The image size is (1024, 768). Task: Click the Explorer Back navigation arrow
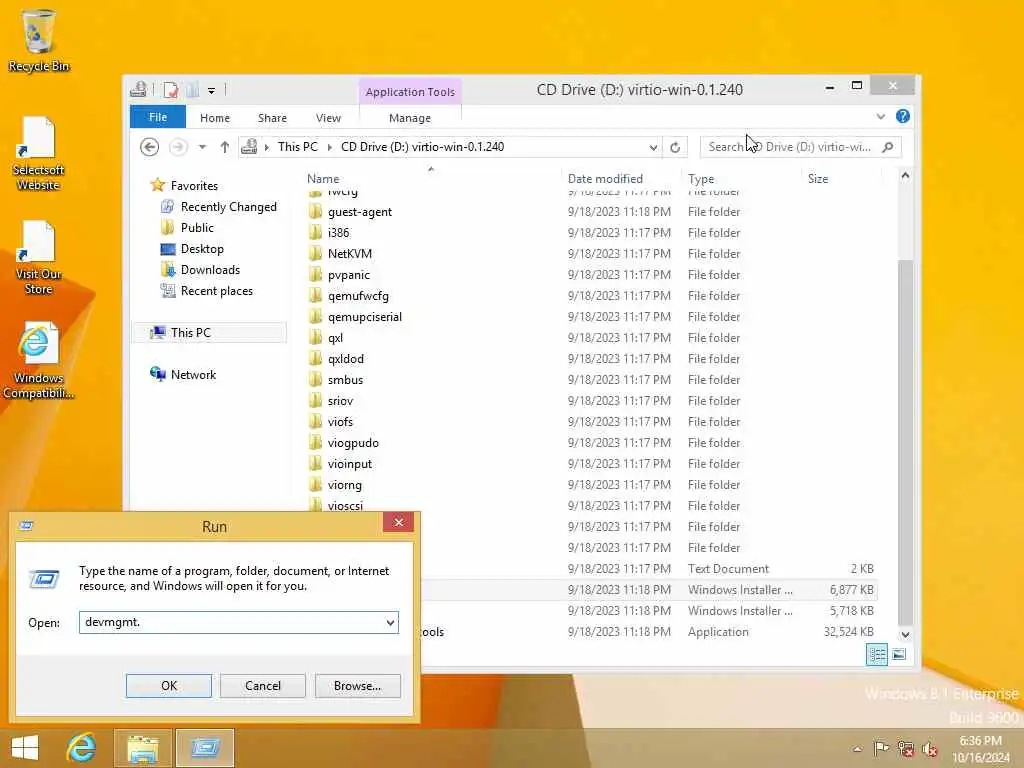tap(150, 147)
